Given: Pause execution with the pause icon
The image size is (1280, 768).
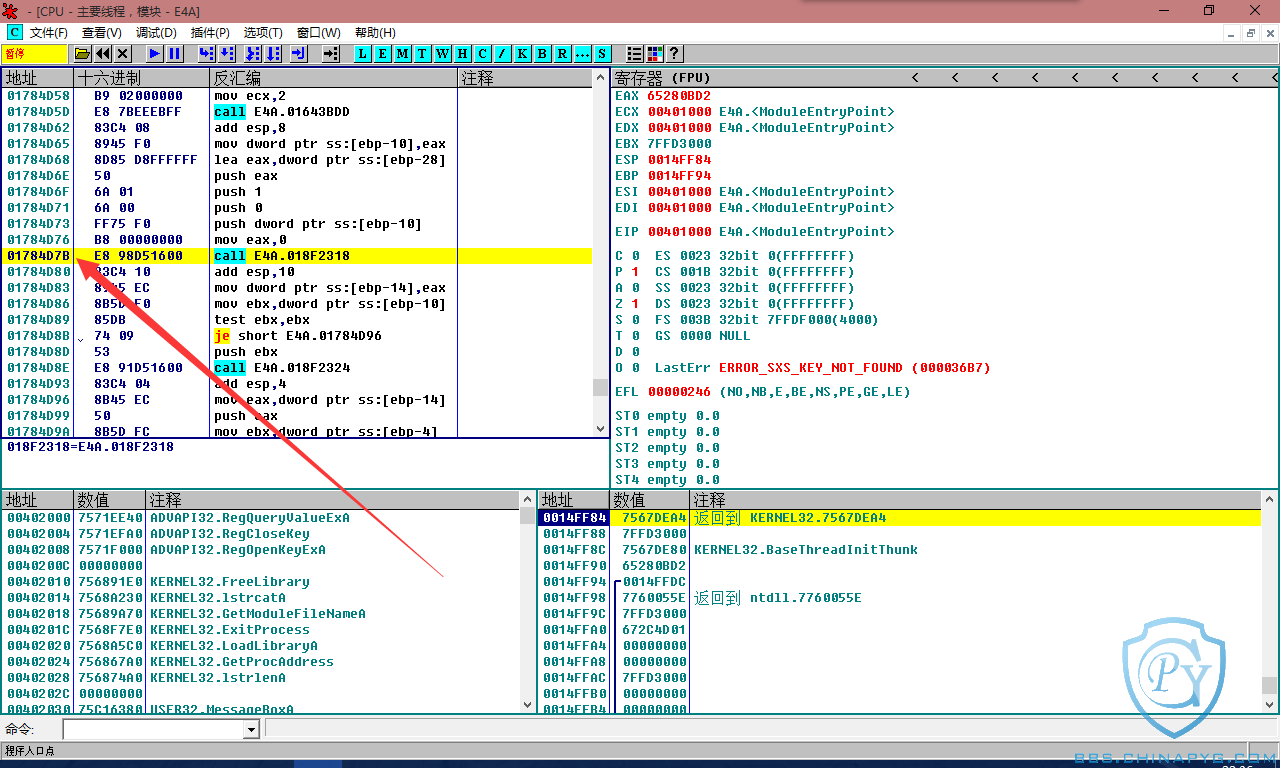Looking at the screenshot, I should [x=175, y=53].
